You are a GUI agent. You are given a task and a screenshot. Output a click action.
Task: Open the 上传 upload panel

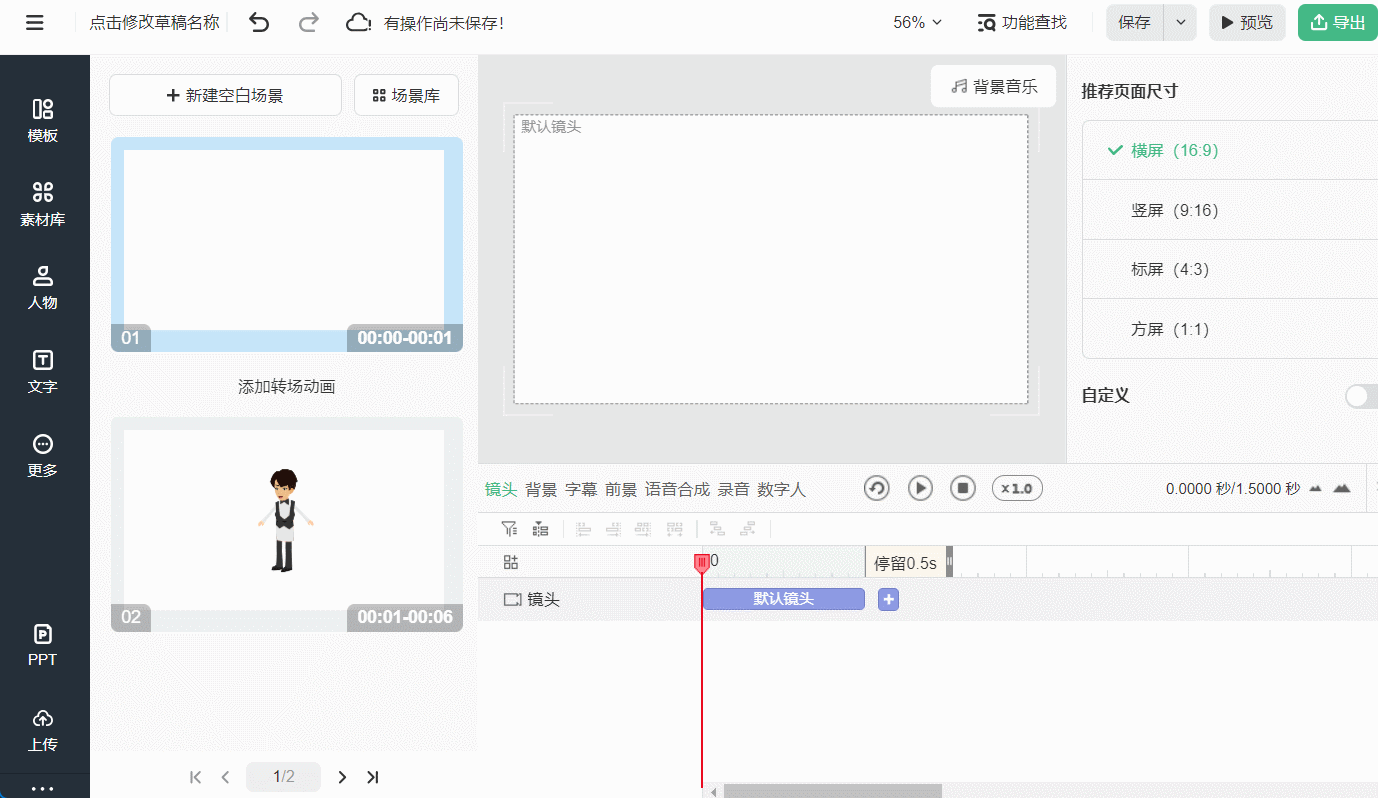pos(43,730)
